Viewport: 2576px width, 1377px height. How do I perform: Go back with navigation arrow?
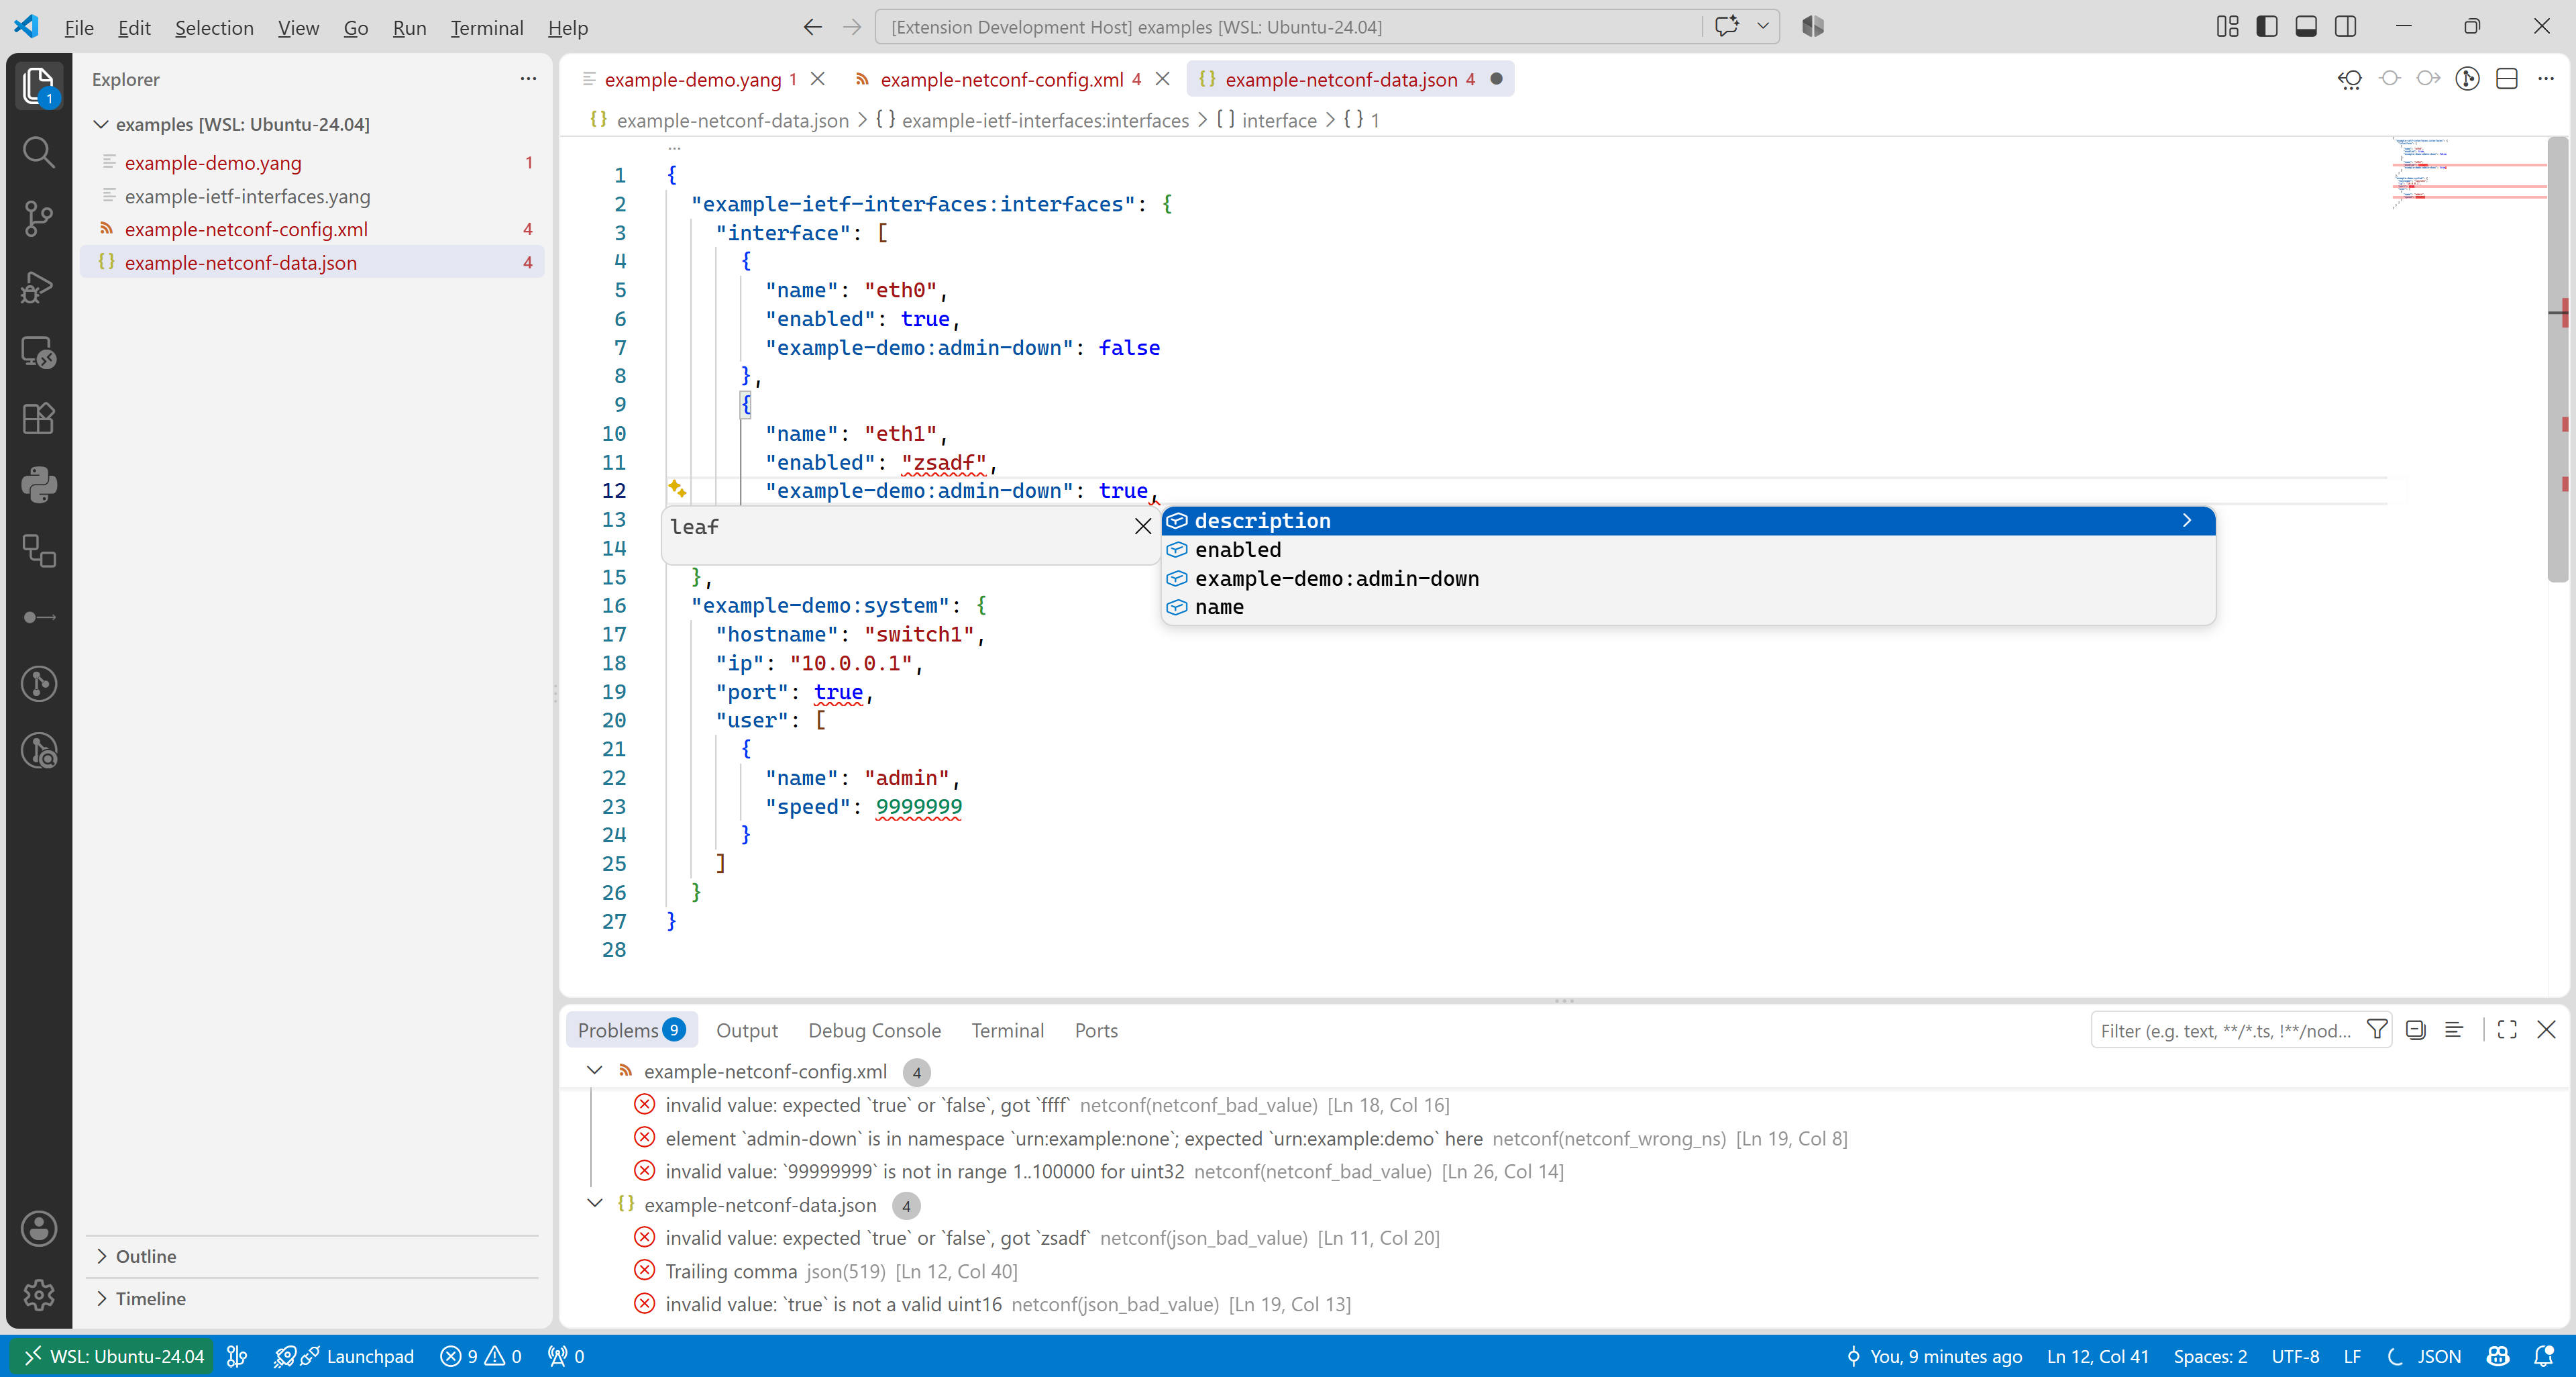[x=812, y=27]
